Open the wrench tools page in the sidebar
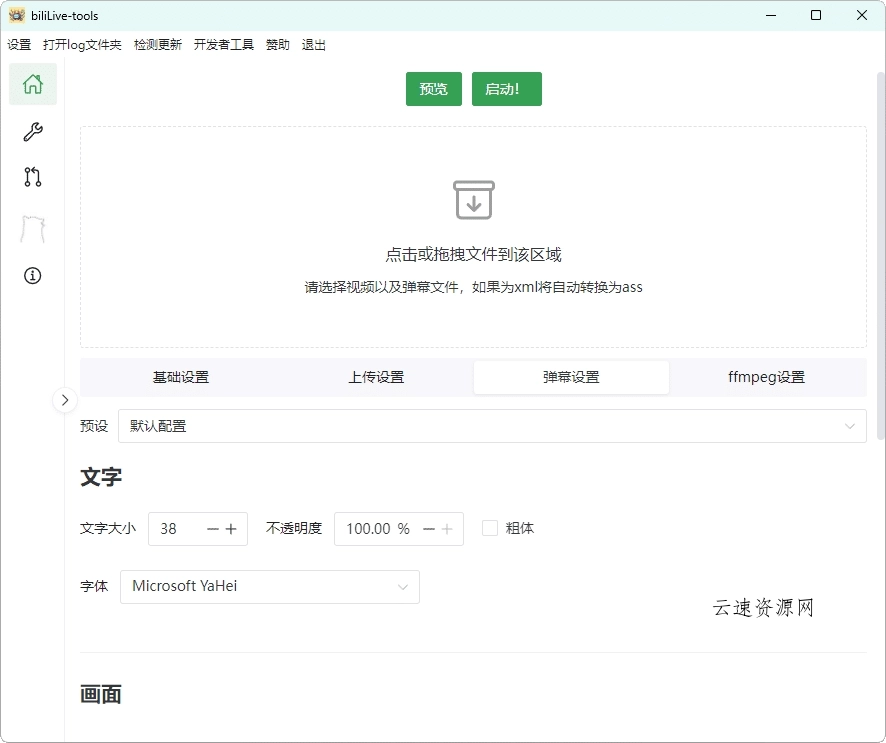Screen dimensions: 886x743 32,130
